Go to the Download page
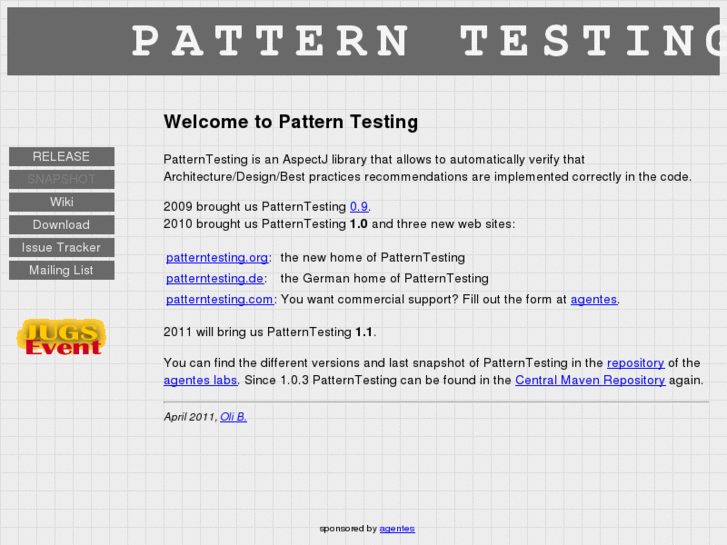The height and width of the screenshot is (545, 727). pos(61,224)
